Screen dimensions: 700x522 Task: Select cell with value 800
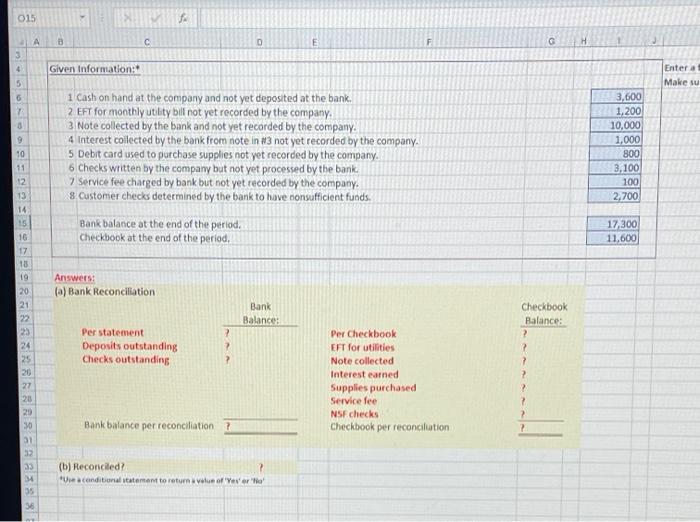(615, 154)
